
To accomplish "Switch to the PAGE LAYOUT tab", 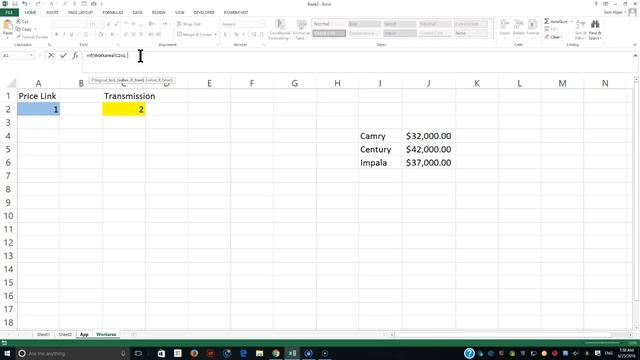I will (80, 12).
